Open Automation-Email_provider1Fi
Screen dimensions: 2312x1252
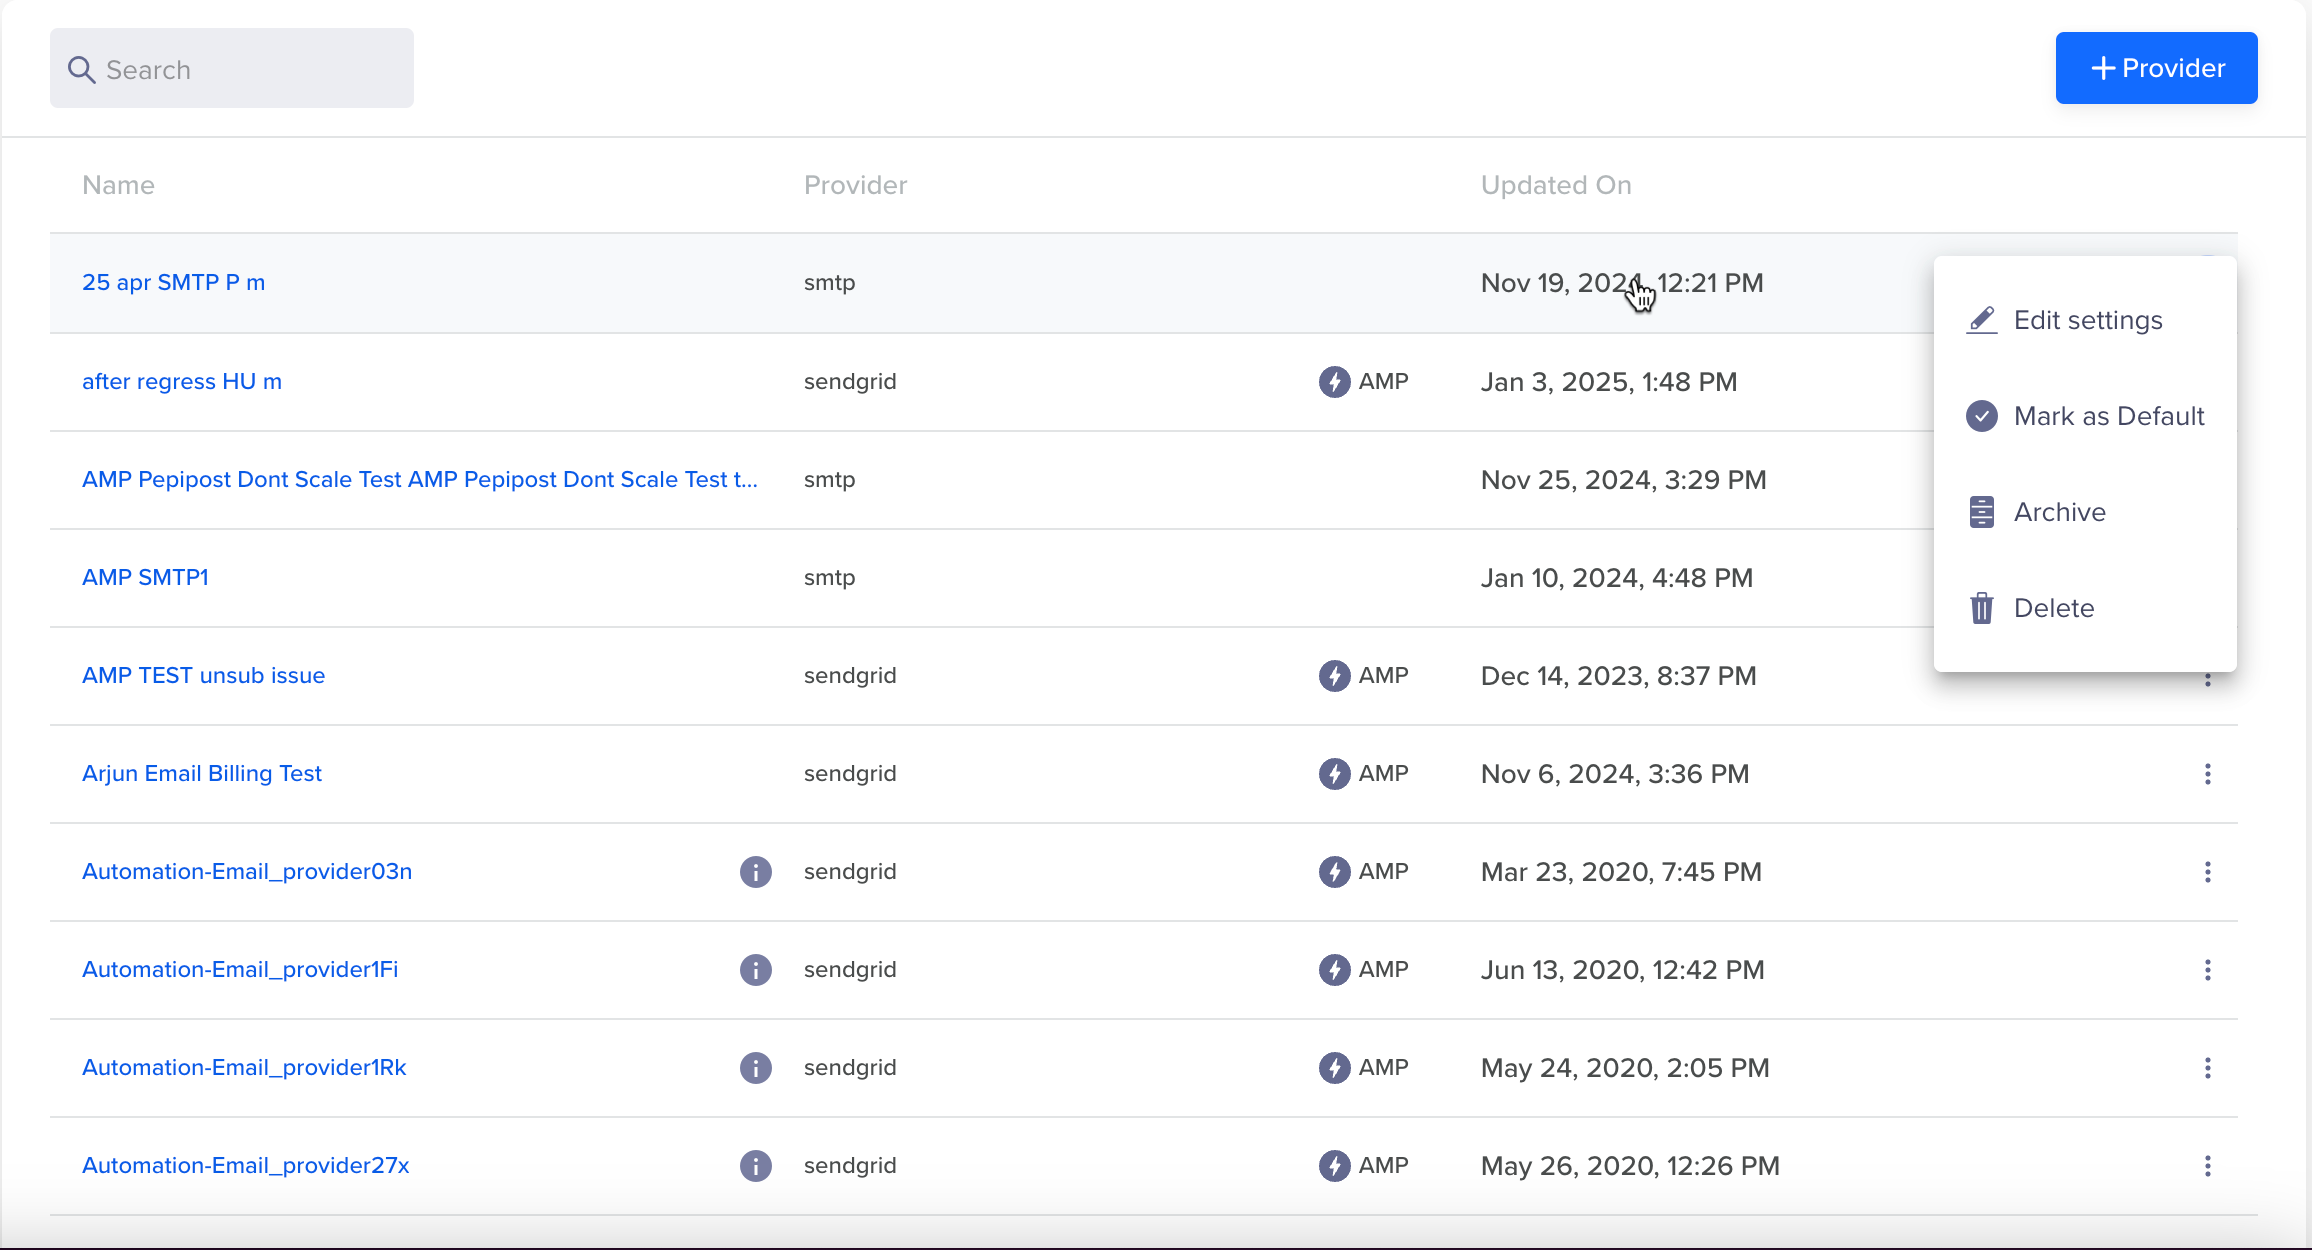click(x=240, y=969)
